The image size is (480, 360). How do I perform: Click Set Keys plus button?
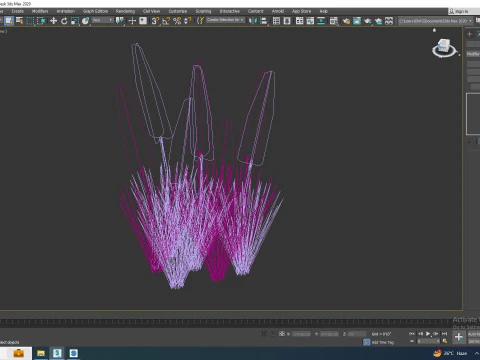pyautogui.click(x=459, y=337)
